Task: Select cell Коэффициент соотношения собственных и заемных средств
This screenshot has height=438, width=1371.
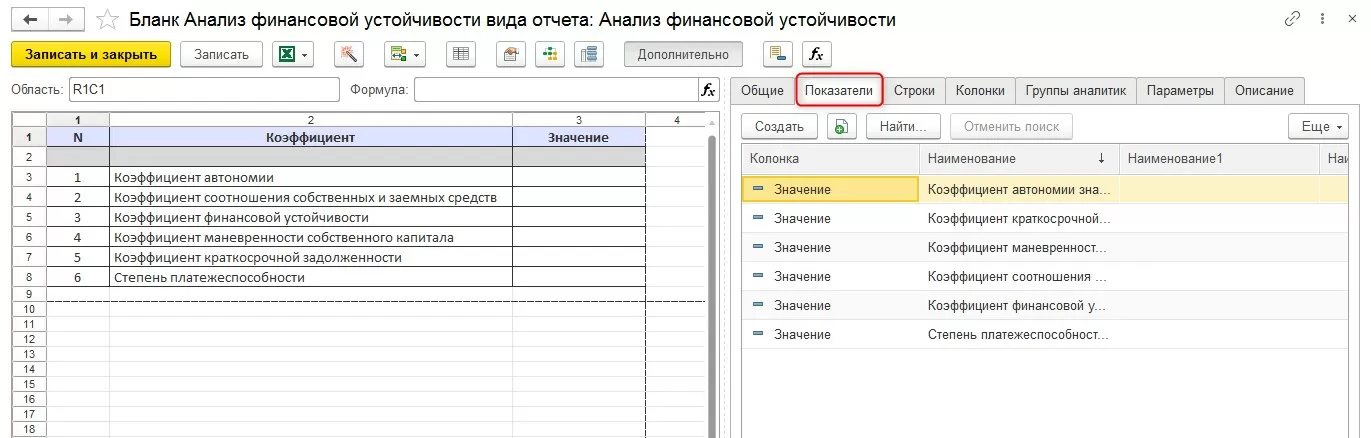Action: 311,197
